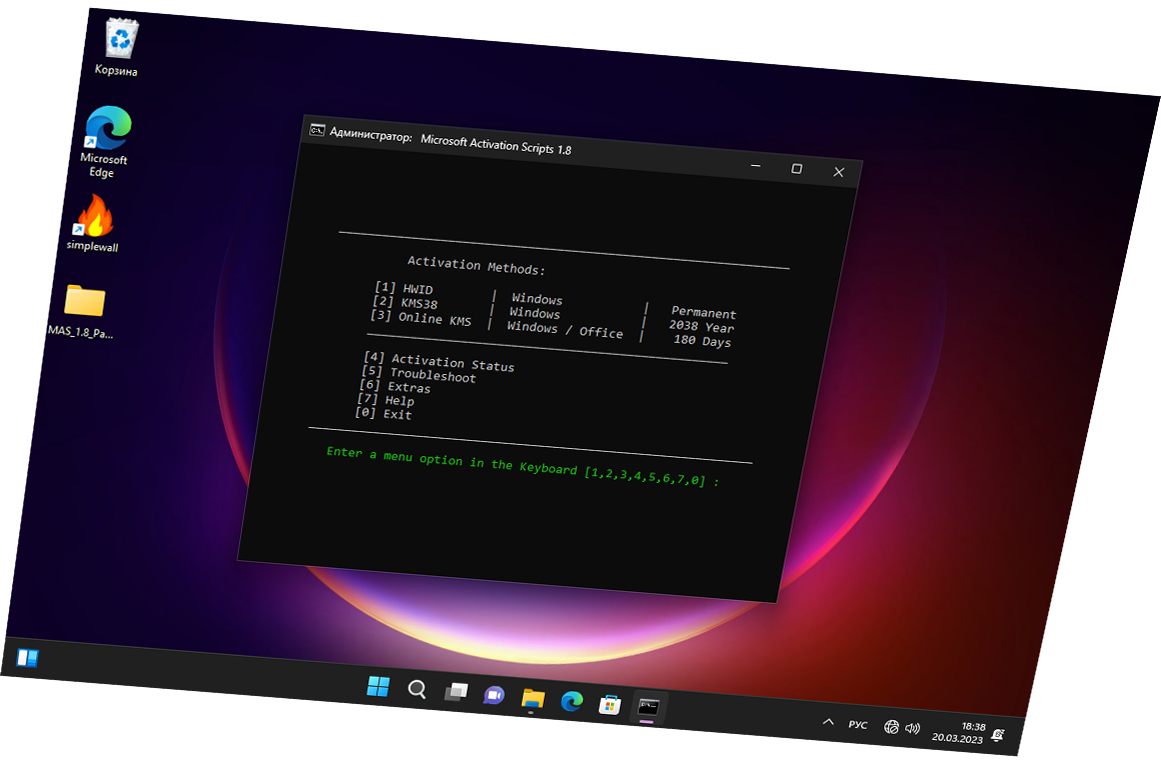The height and width of the screenshot is (768, 1161).
Task: Launch Microsoft Edge from the desktop shortcut
Action: [107, 141]
